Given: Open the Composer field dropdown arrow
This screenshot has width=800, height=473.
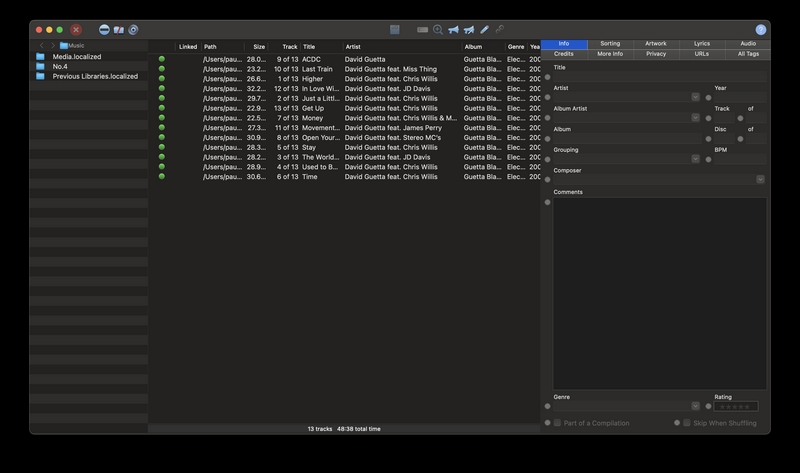Looking at the screenshot, I should 760,180.
